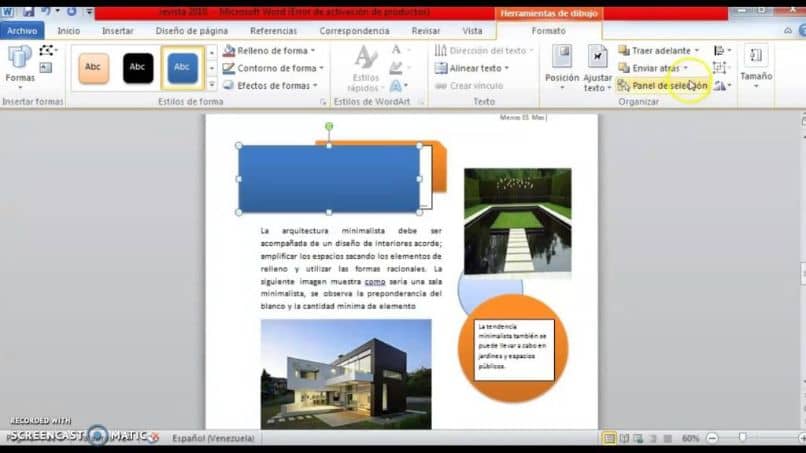Open the Customize Quick Access Toolbar arrow

pyautogui.click(x=88, y=11)
